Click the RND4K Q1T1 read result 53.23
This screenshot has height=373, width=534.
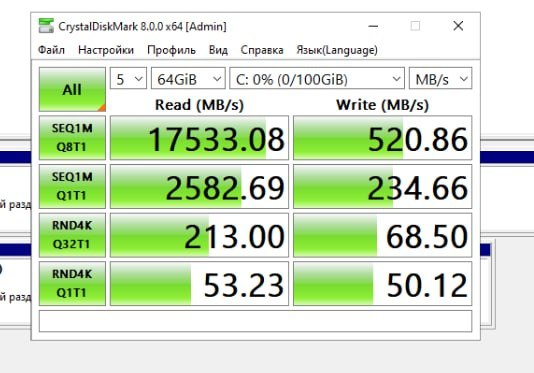(x=199, y=283)
